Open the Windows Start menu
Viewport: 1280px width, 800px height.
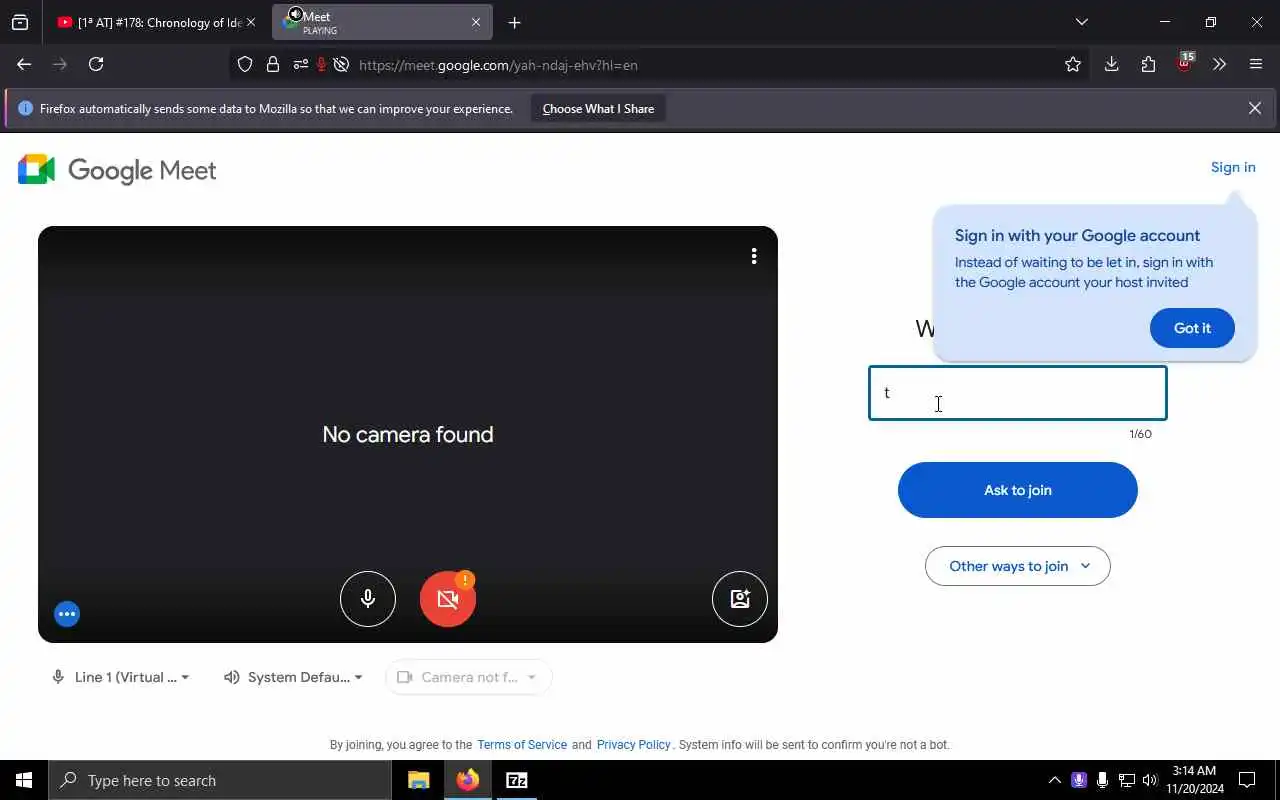pos(24,780)
